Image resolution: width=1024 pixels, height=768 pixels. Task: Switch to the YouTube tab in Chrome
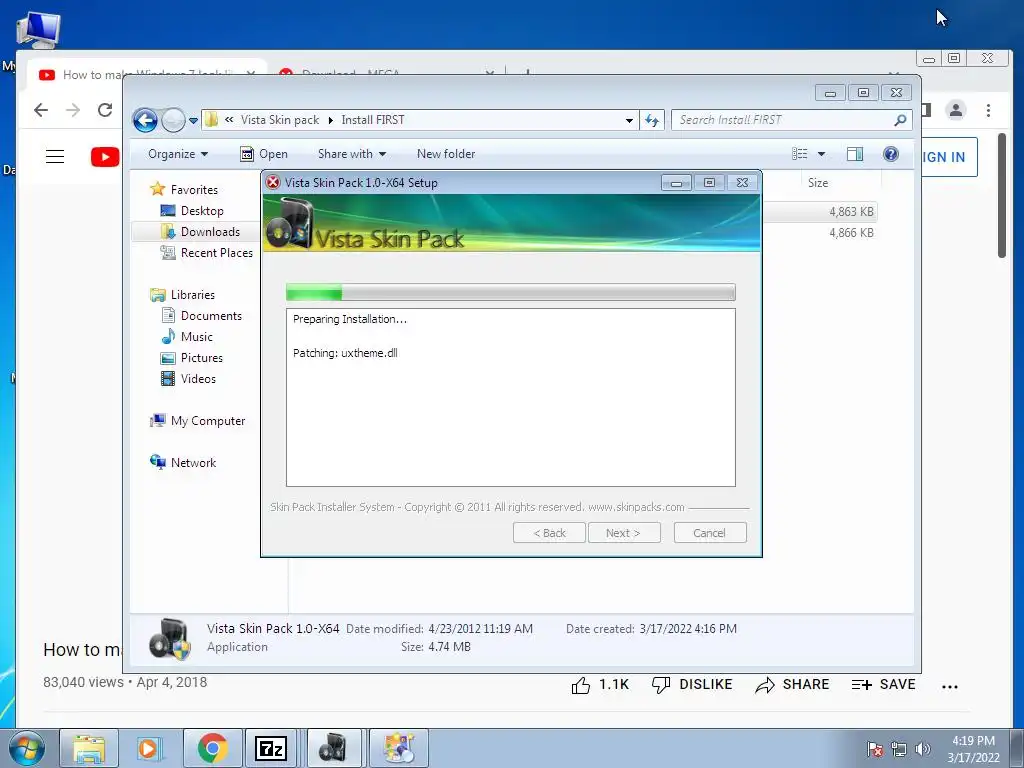point(147,74)
